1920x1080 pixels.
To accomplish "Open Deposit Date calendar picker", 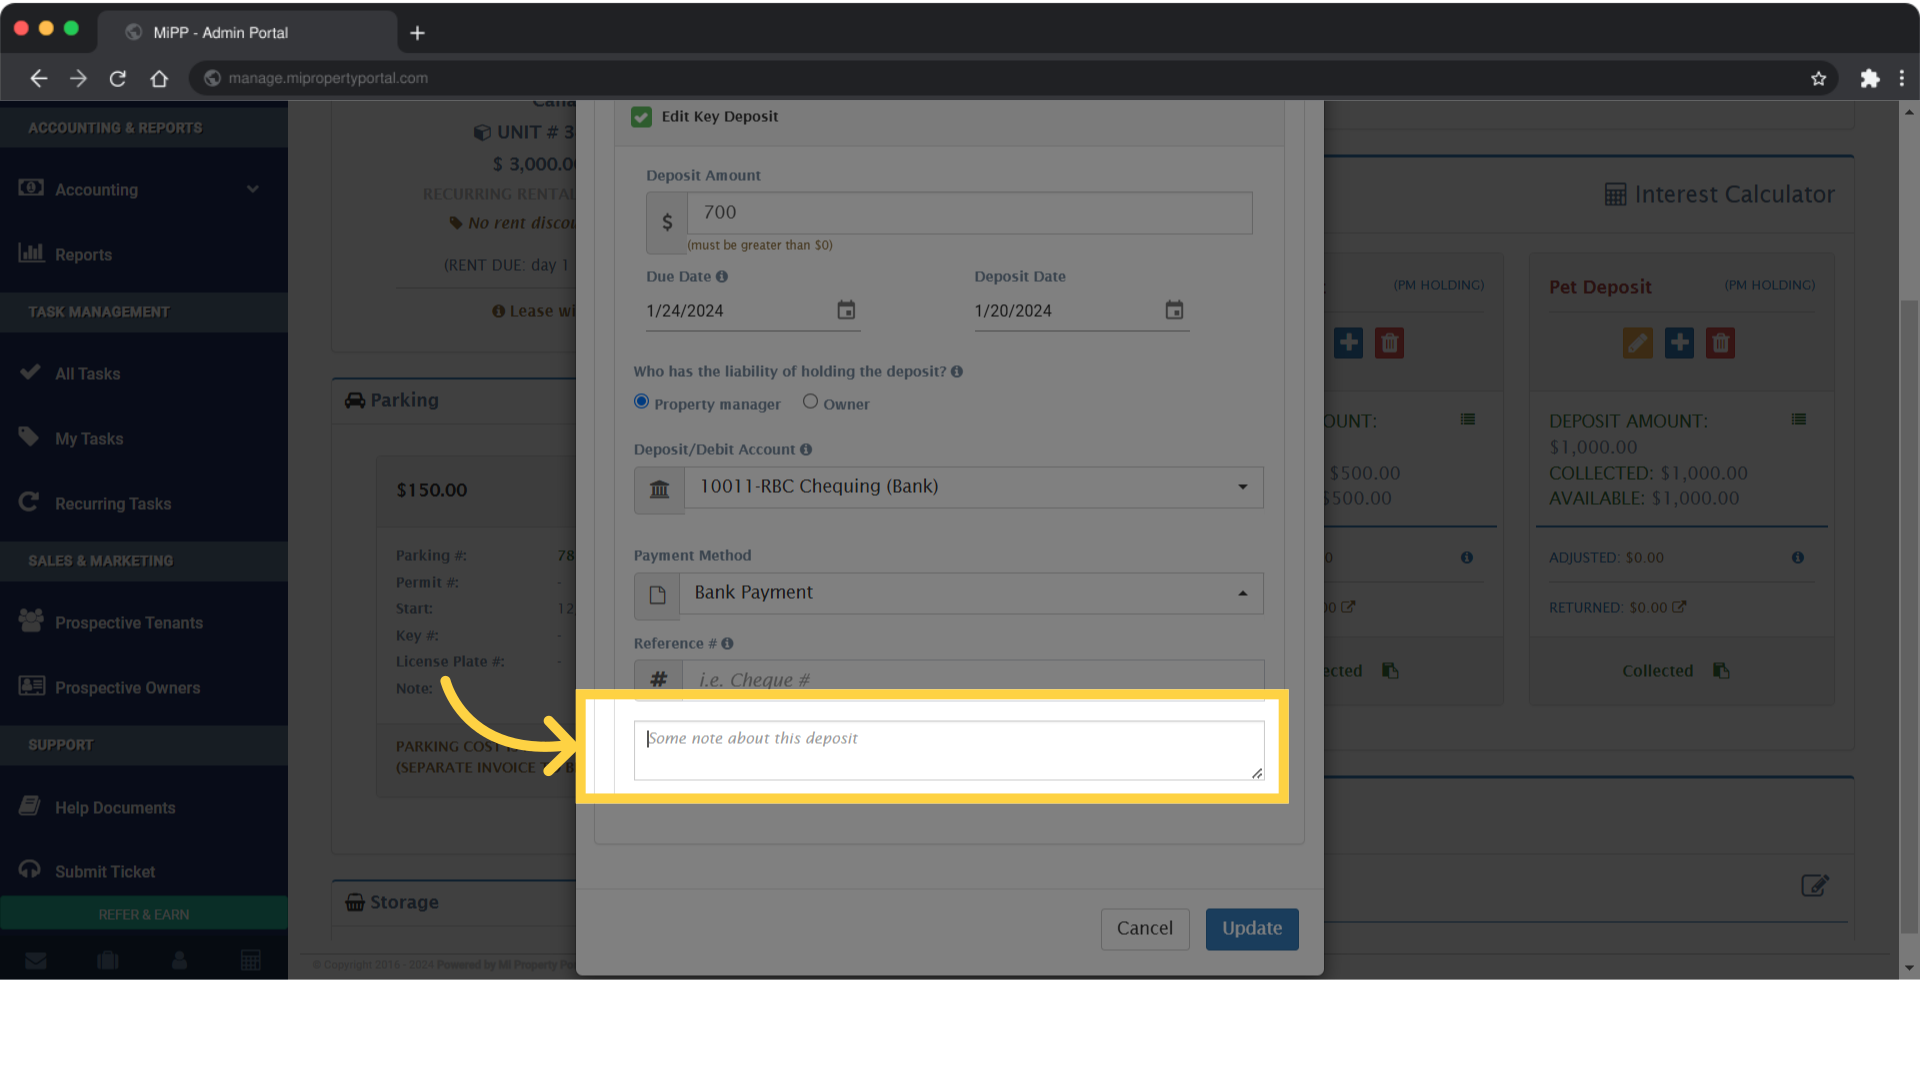I will pyautogui.click(x=1174, y=311).
